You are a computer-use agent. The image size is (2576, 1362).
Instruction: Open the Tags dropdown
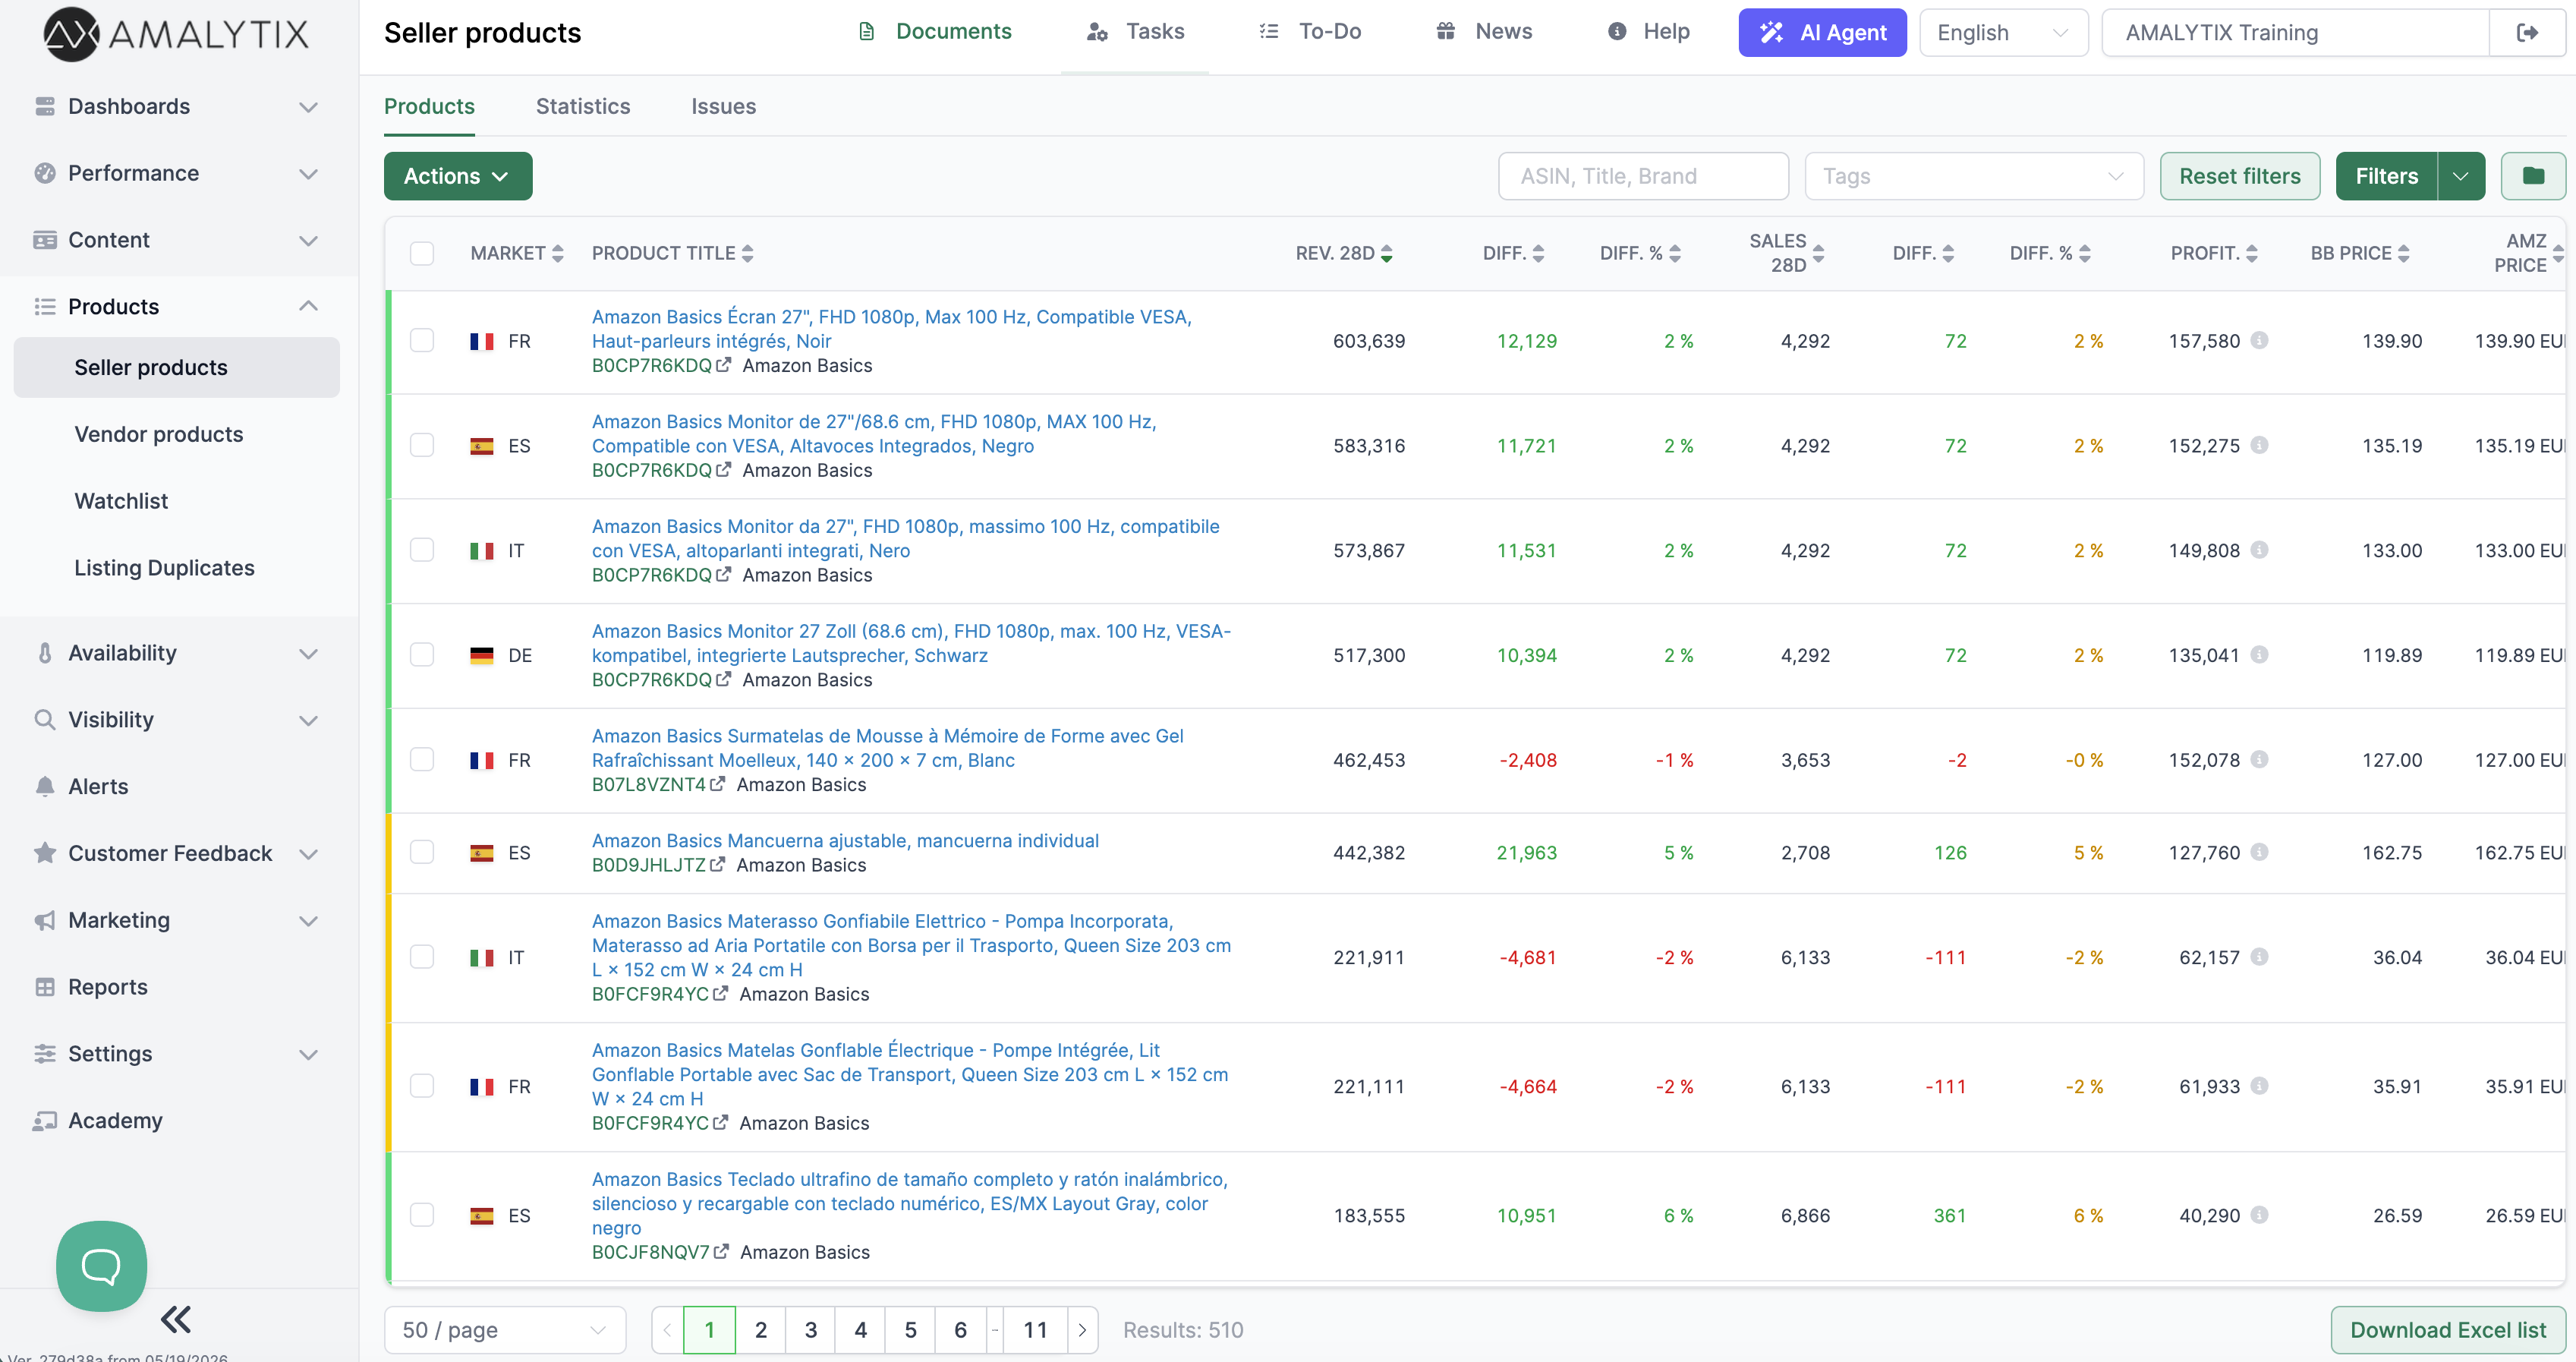pos(1974,176)
